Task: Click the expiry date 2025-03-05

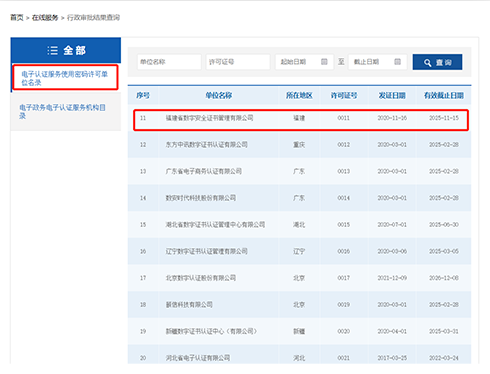Action: pos(444,251)
